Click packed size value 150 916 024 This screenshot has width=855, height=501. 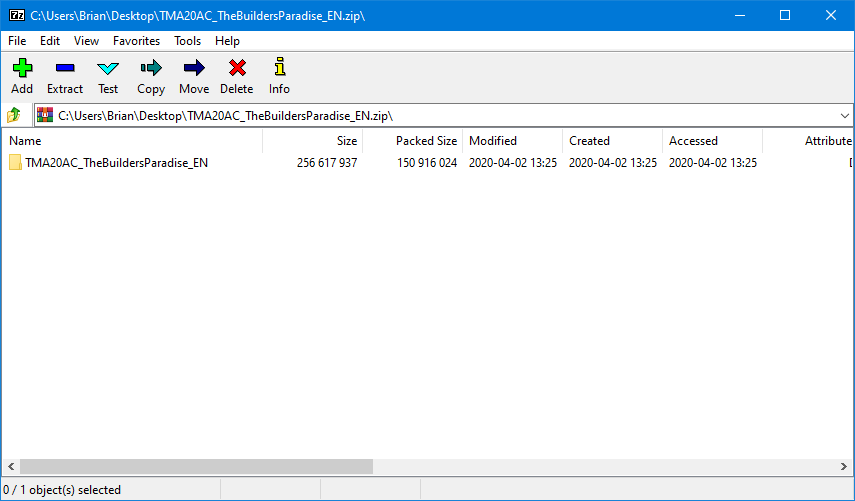[427, 162]
